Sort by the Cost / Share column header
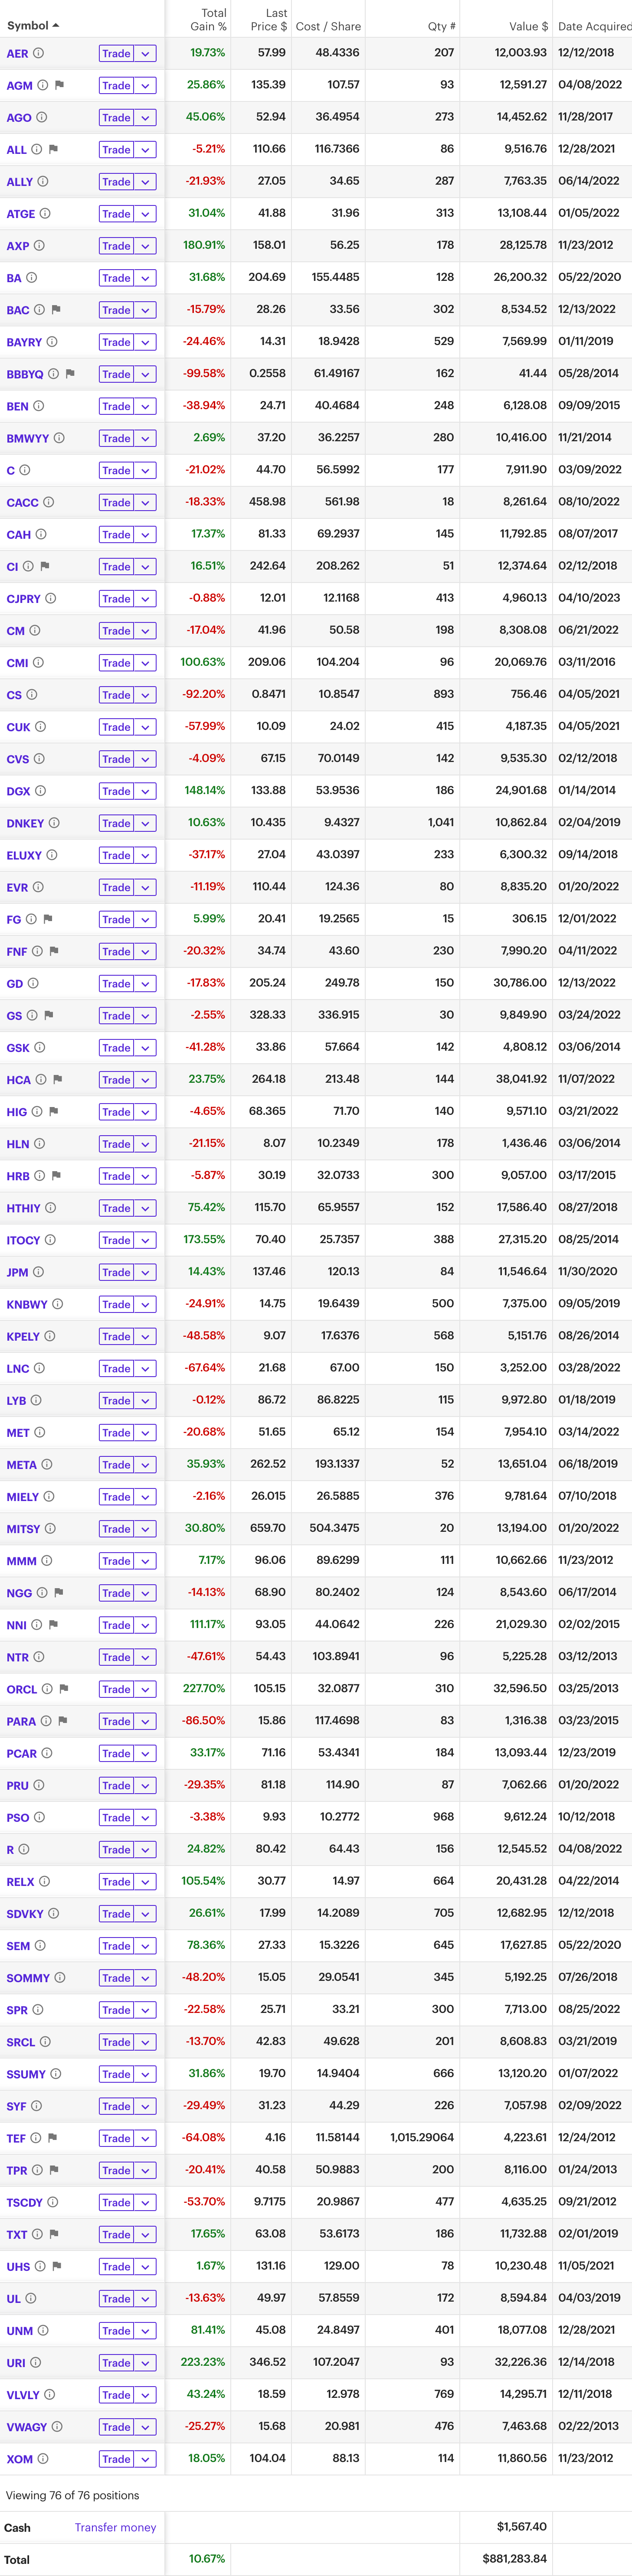The height and width of the screenshot is (2576, 632). [x=328, y=26]
